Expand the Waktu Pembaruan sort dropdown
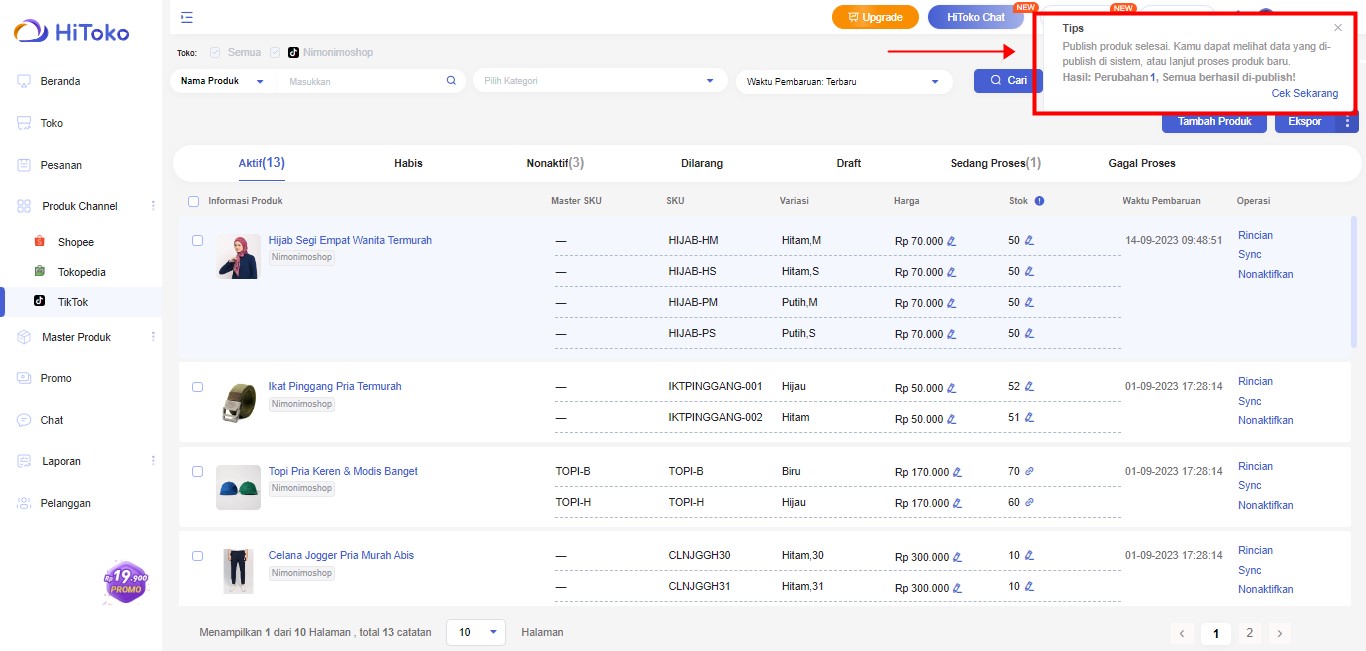Viewport: 1366px width, 651px height. point(843,82)
